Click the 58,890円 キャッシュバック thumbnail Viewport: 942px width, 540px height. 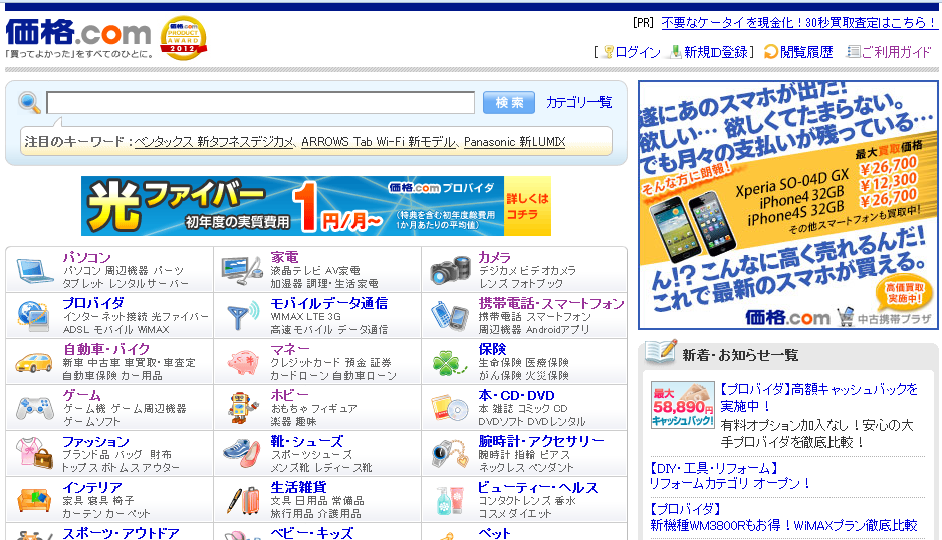[683, 405]
